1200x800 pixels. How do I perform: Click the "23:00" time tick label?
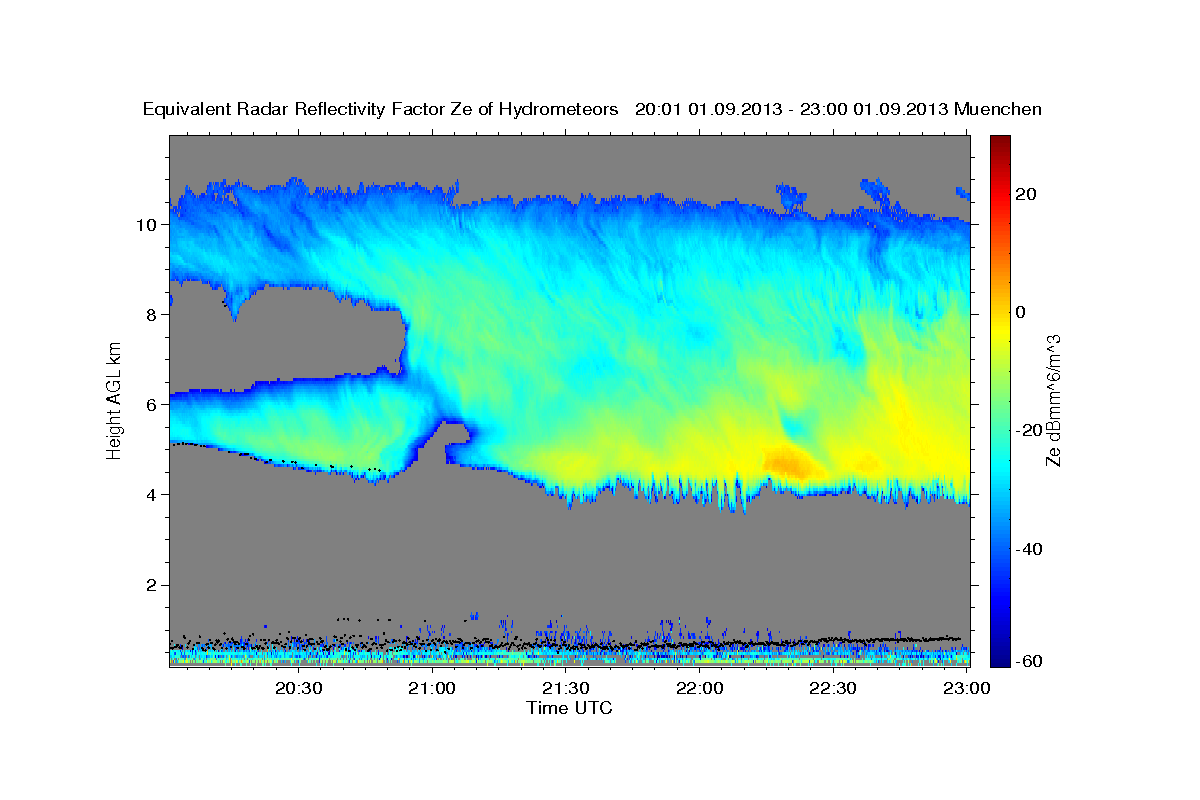pyautogui.click(x=966, y=688)
